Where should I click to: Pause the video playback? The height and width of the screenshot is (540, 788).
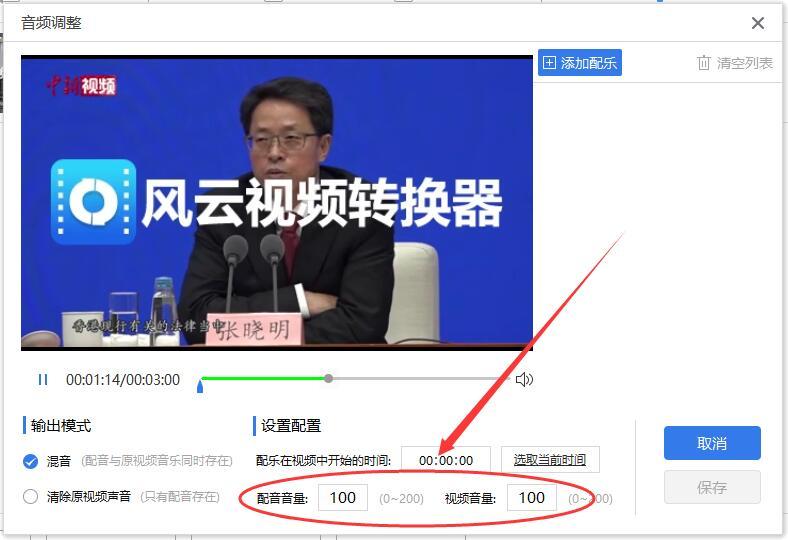pos(43,380)
